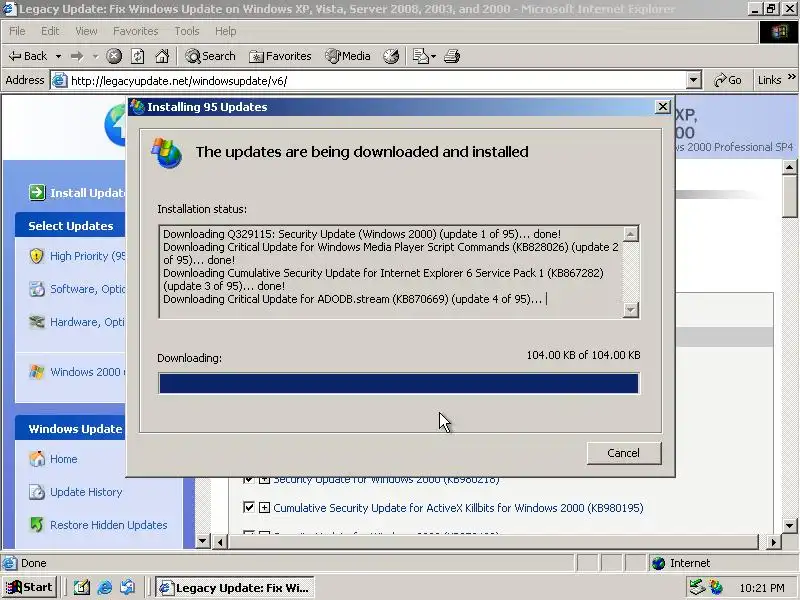This screenshot has height=600, width=800.
Task: Click the Internet zone globe icon
Action: click(658, 563)
